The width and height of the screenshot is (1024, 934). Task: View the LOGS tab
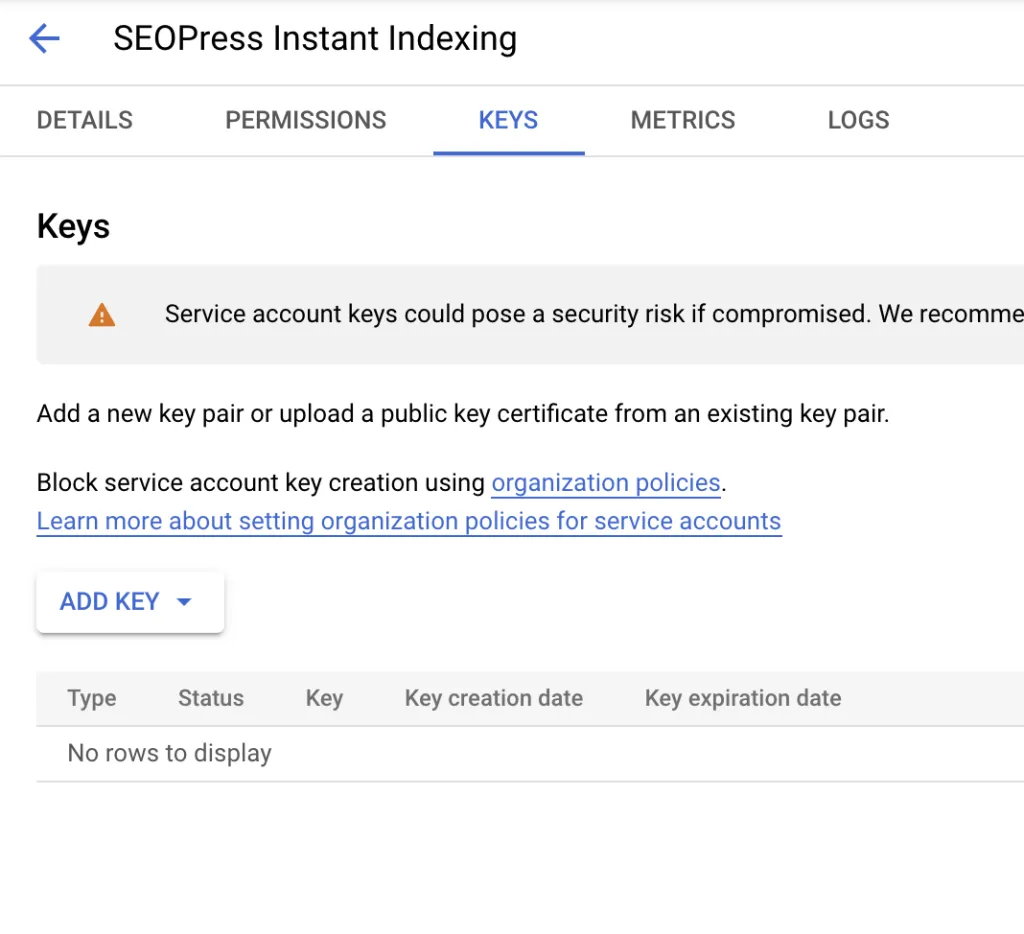click(858, 120)
